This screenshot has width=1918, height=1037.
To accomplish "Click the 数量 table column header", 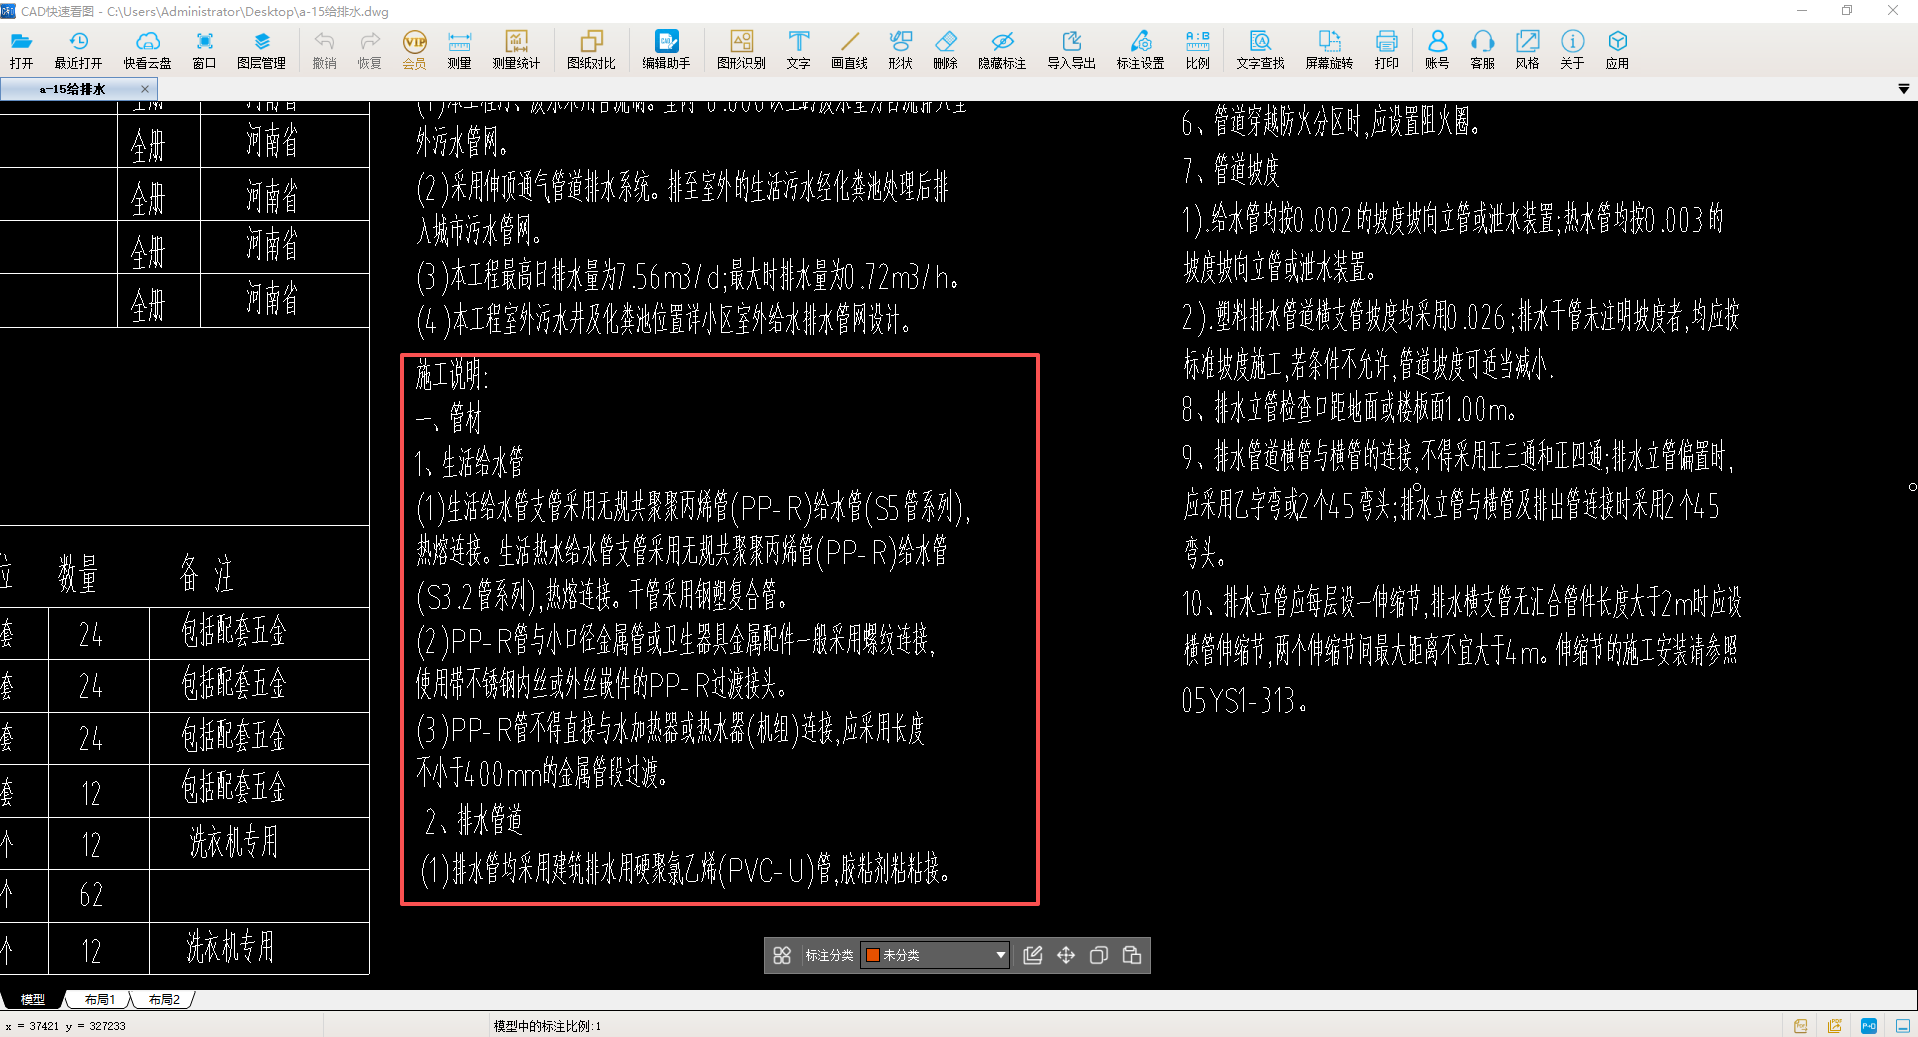I will coord(77,575).
